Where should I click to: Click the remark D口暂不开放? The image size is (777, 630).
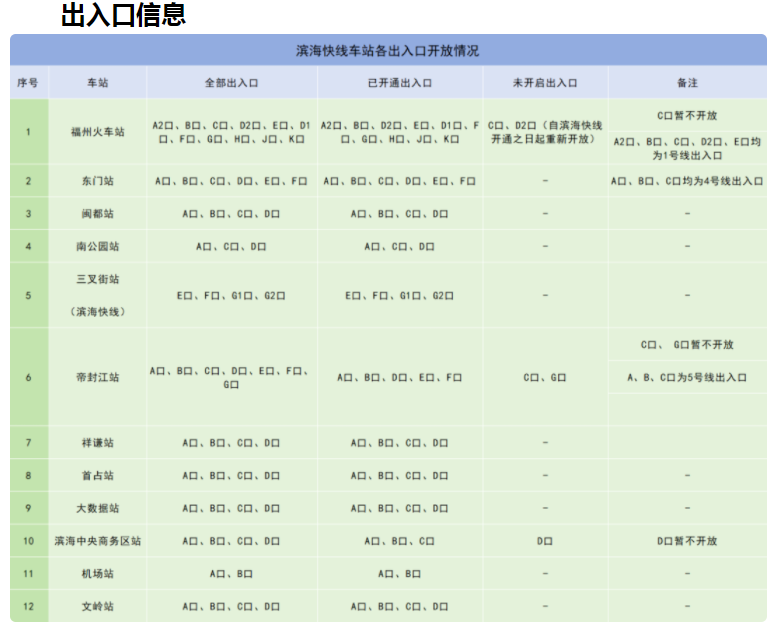(686, 541)
